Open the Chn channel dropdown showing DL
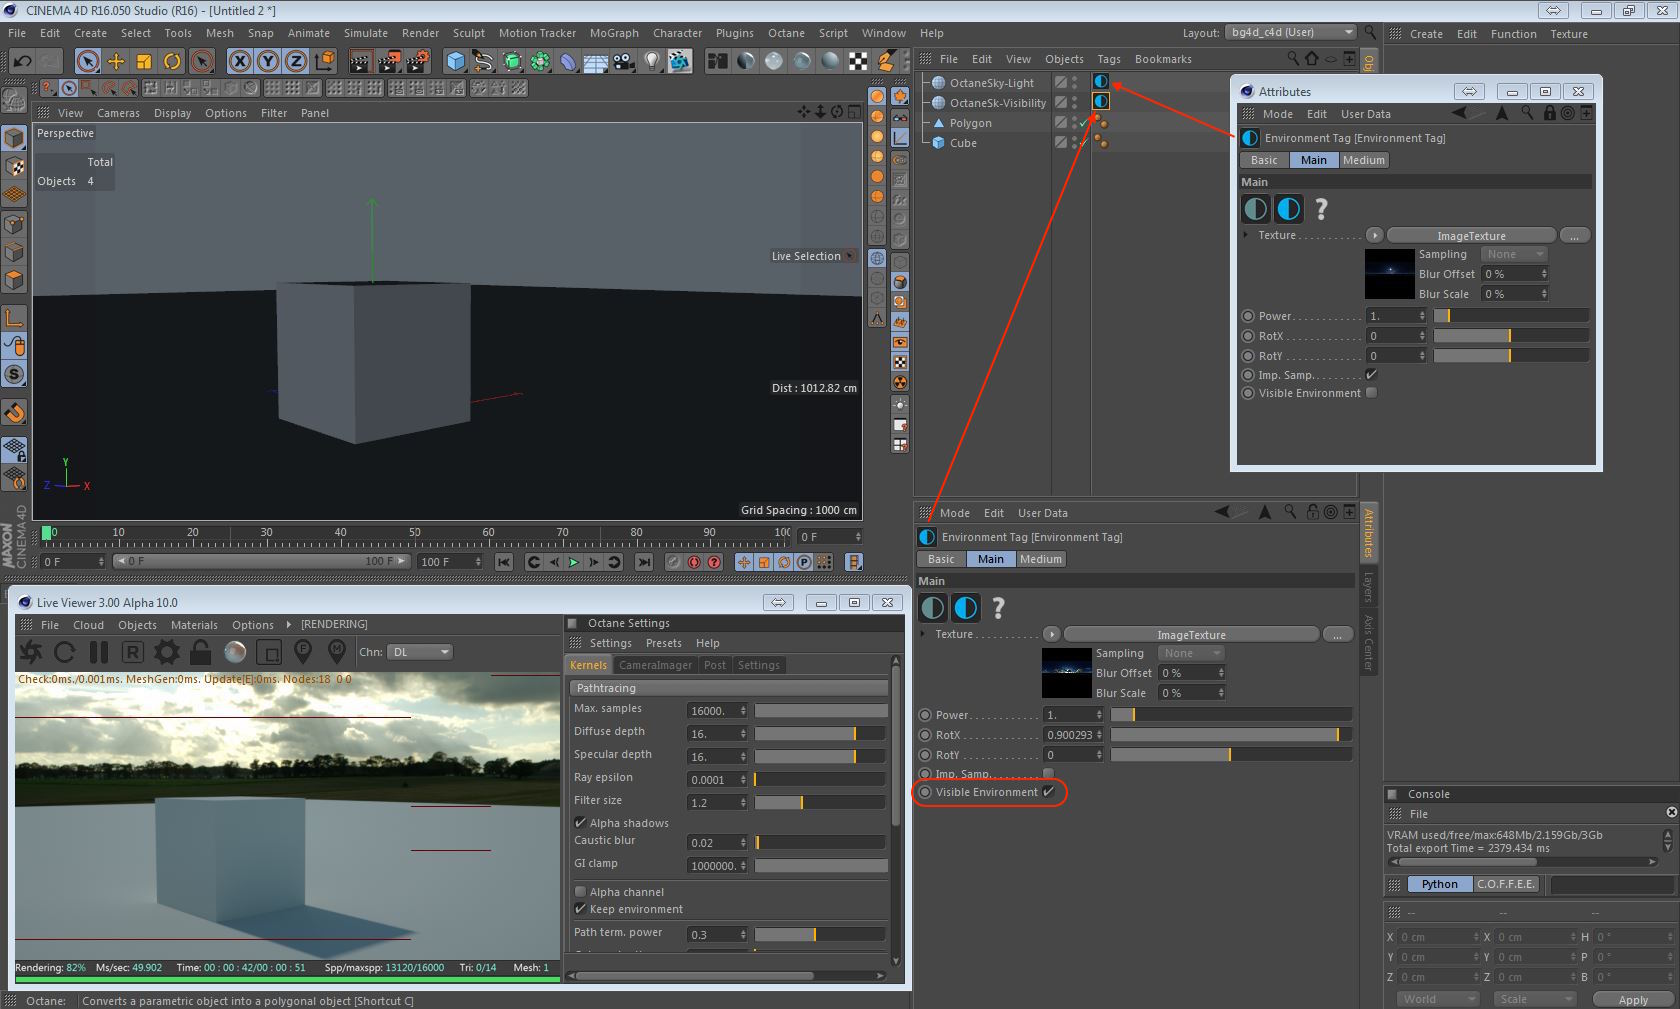 (419, 652)
